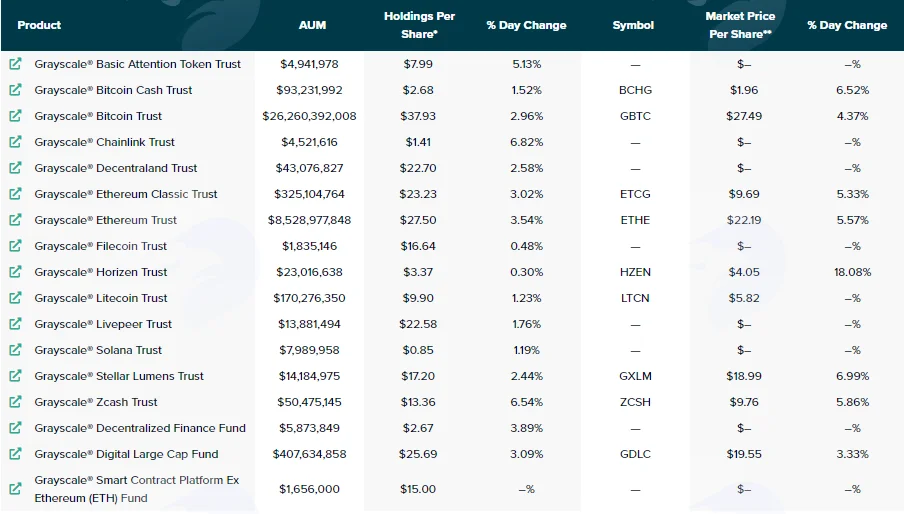Open external link icon for Solana Trust
904x514 pixels.
tap(16, 350)
